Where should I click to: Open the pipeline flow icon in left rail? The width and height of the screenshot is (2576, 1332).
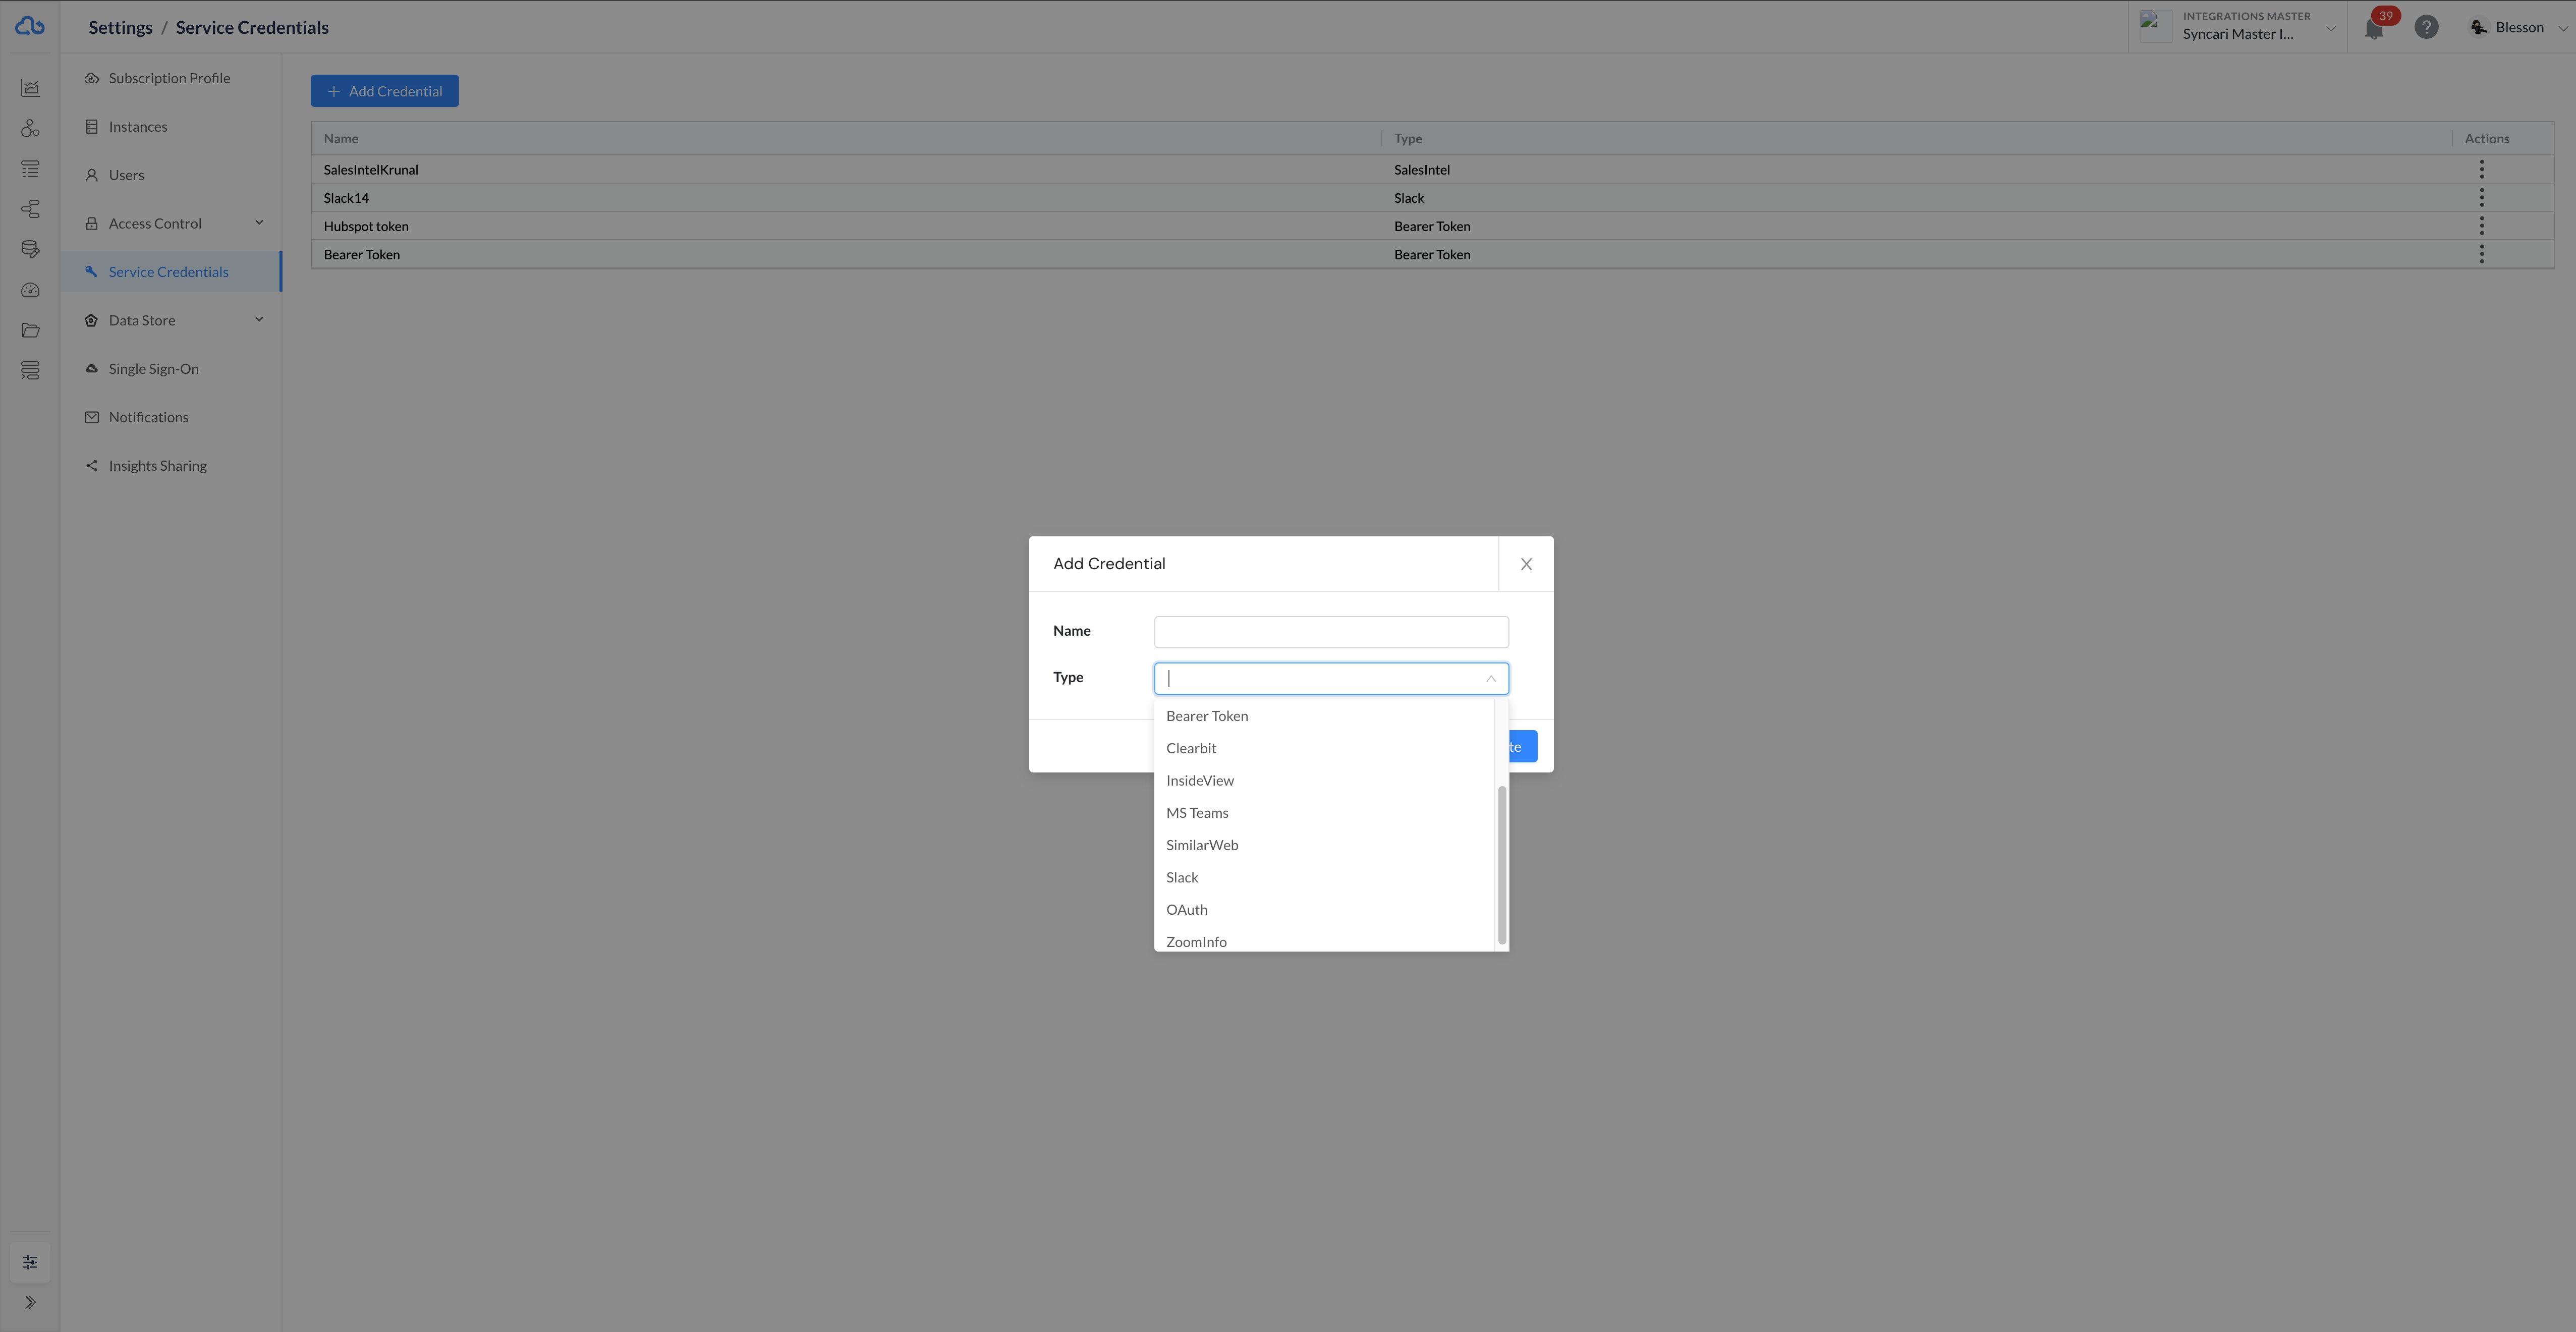30,209
